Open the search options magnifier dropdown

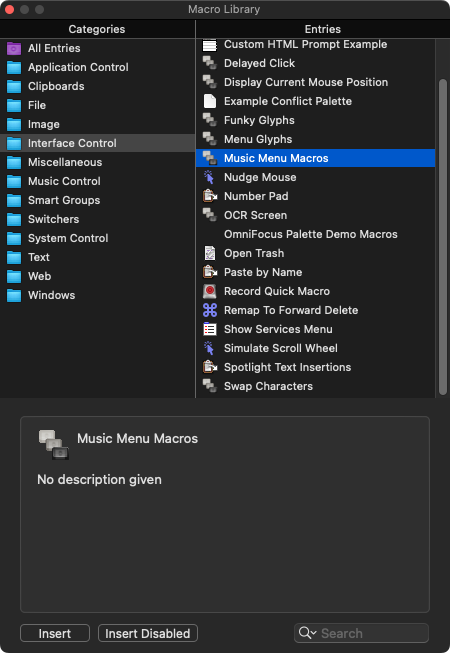308,633
